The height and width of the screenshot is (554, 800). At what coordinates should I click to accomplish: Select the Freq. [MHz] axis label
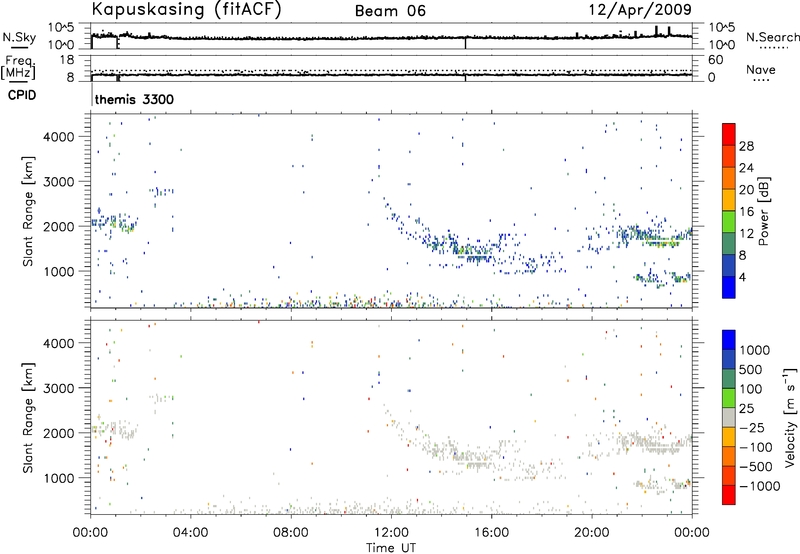18,67
